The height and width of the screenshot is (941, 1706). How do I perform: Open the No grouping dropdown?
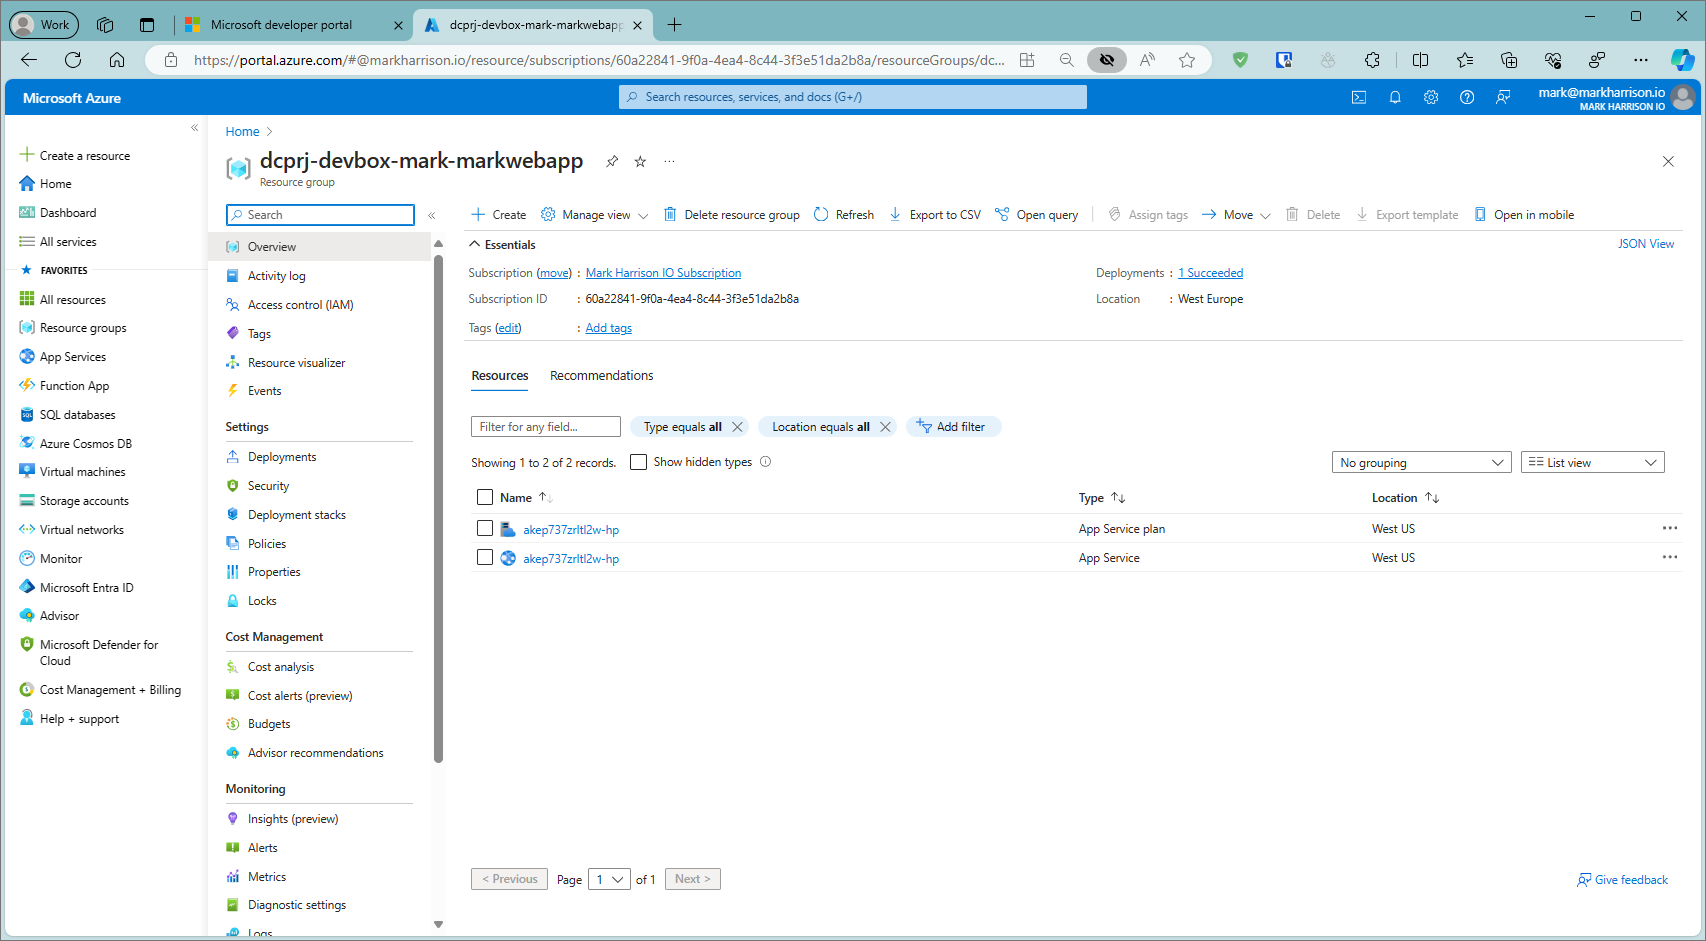point(1421,462)
